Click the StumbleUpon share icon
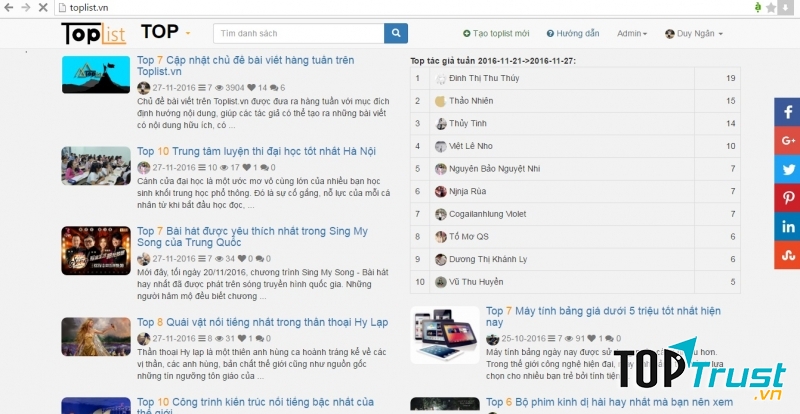This screenshot has height=414, width=800. coord(787,255)
